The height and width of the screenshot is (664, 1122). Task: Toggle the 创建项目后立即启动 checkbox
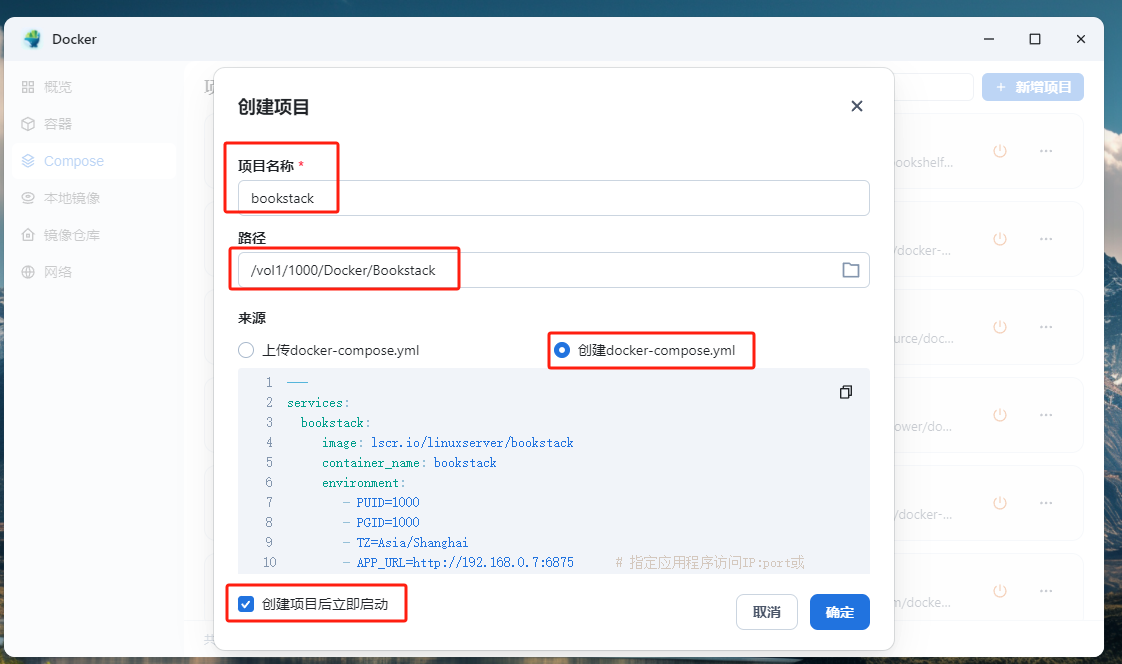click(x=246, y=604)
